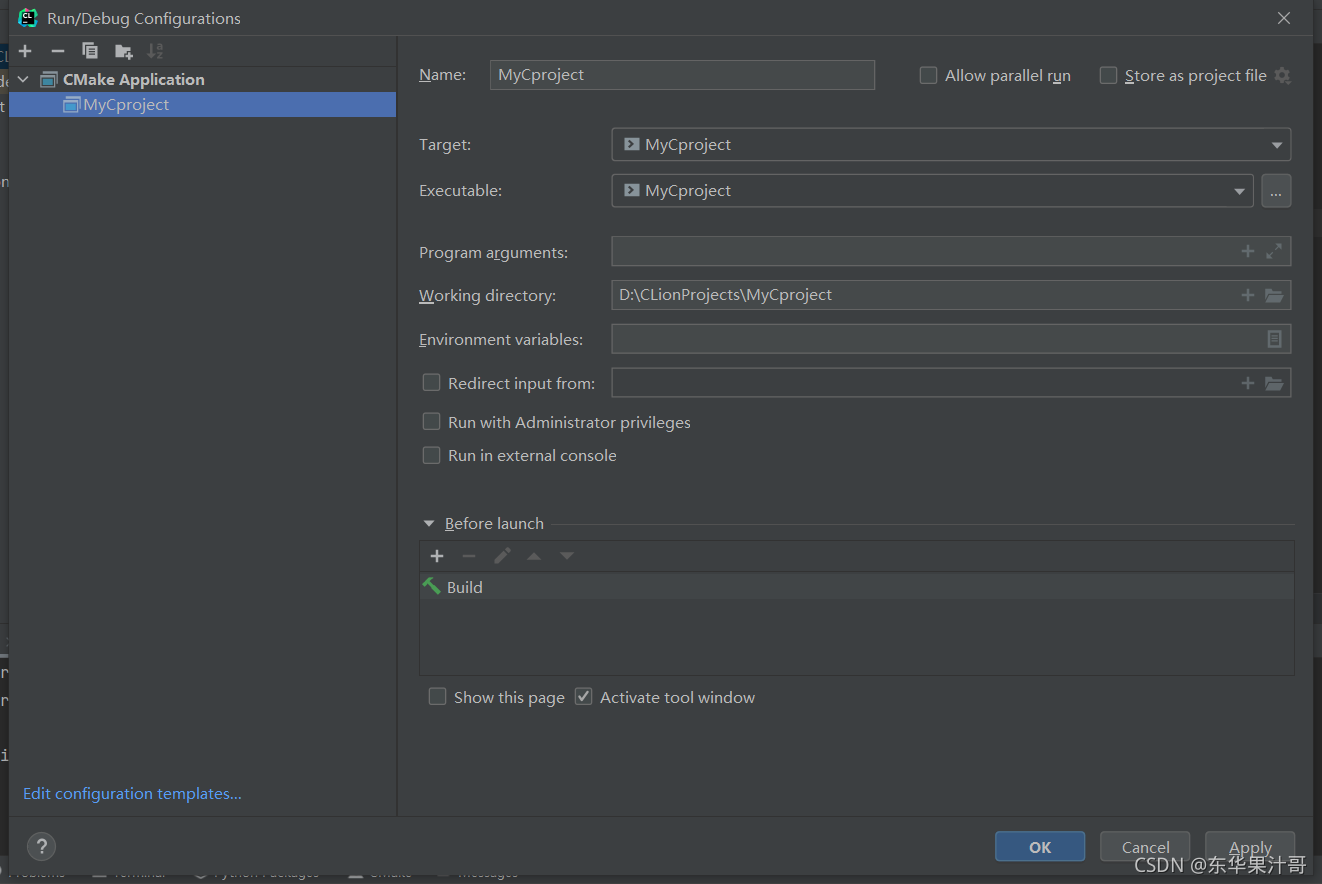Click the Apply button
Screen dimensions: 1322x884
coord(1250,847)
